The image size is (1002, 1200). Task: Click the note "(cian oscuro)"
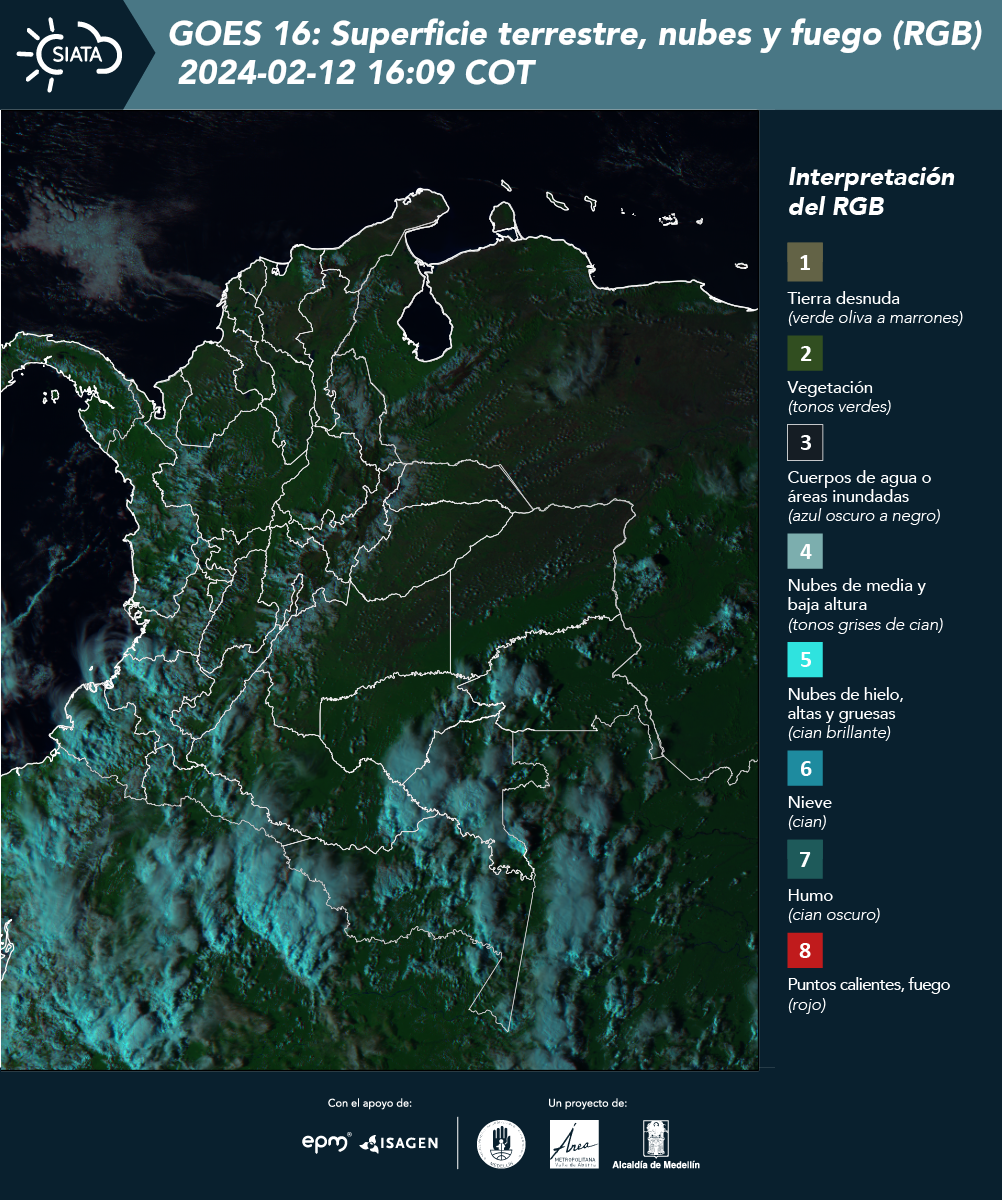(x=834, y=915)
